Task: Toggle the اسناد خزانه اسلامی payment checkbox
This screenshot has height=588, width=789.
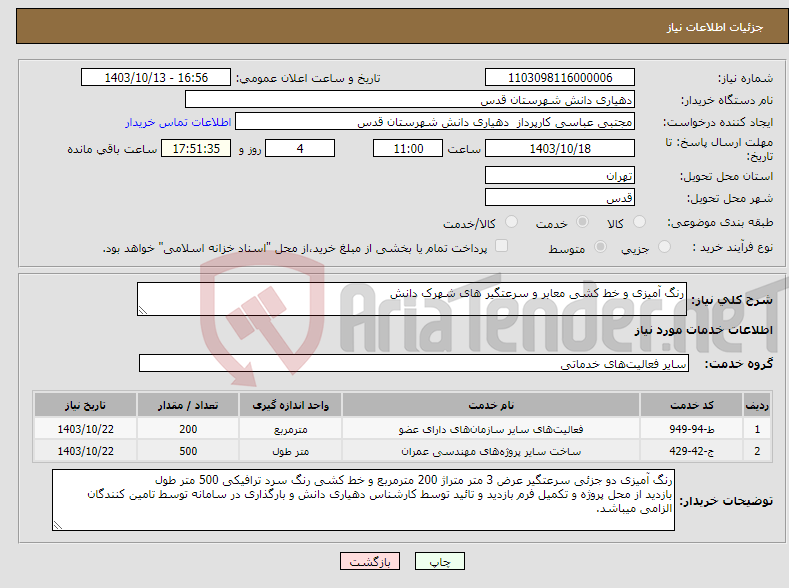Action: coord(501,246)
